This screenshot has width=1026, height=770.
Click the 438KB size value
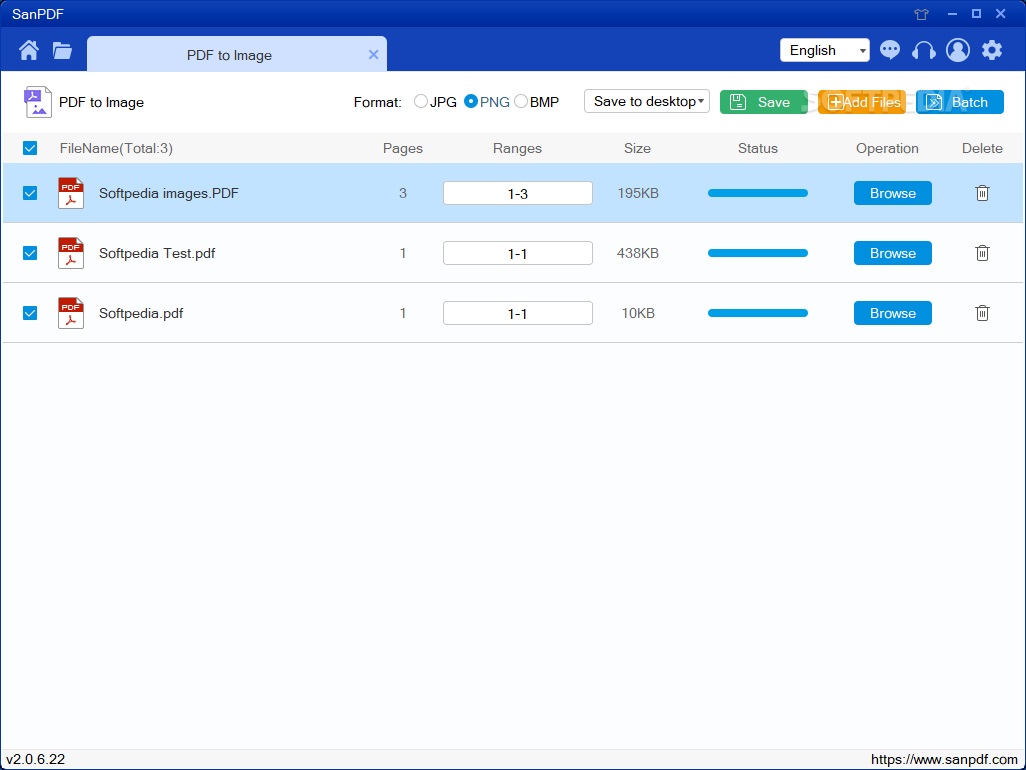[x=638, y=253]
